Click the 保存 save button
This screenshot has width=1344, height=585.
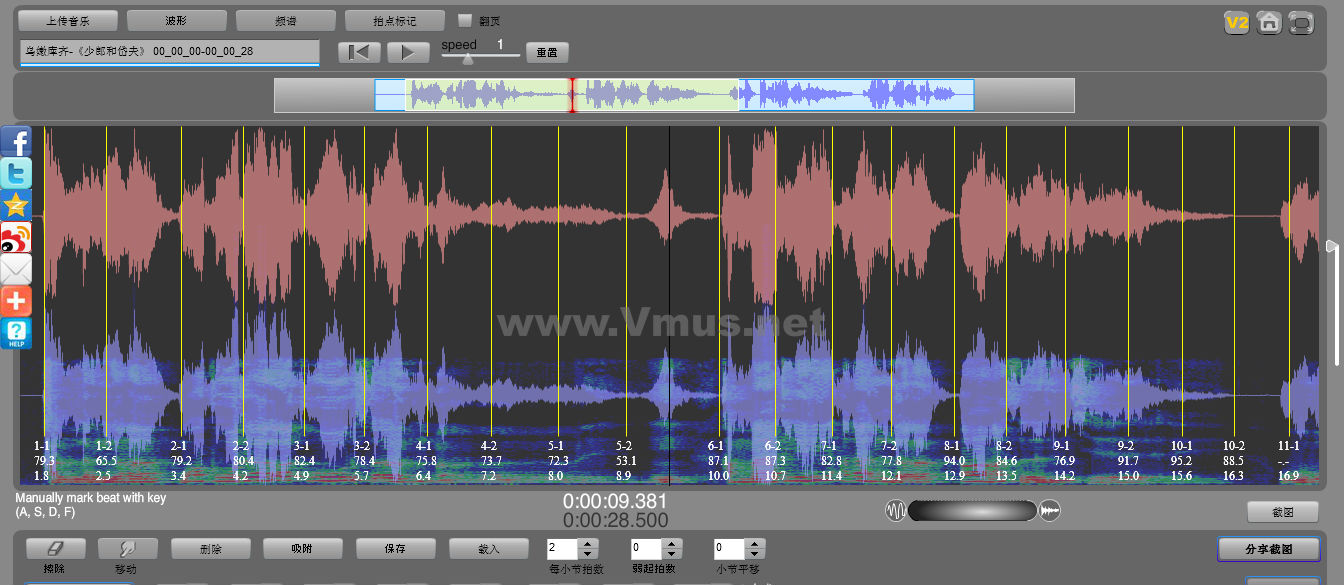pyautogui.click(x=395, y=549)
